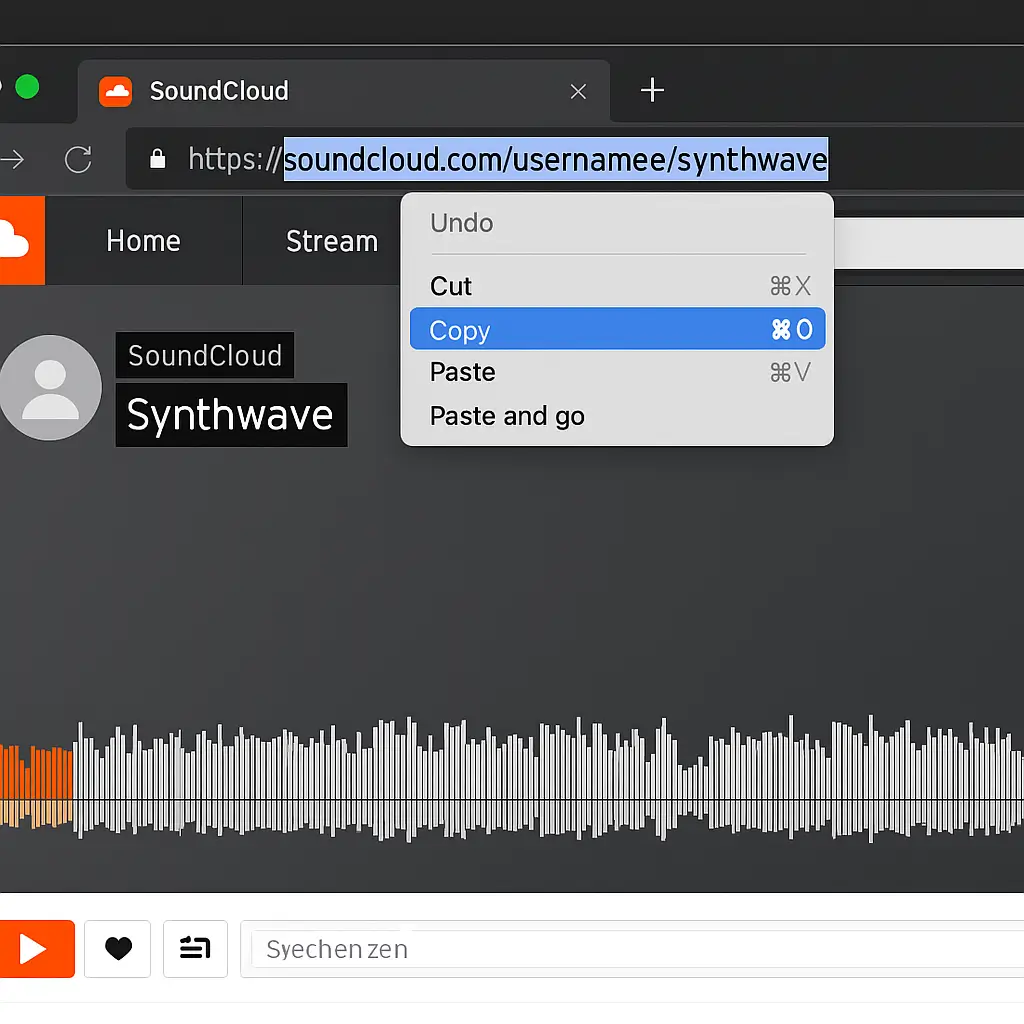The image size is (1024, 1024).
Task: Open a new browser tab
Action: click(652, 90)
